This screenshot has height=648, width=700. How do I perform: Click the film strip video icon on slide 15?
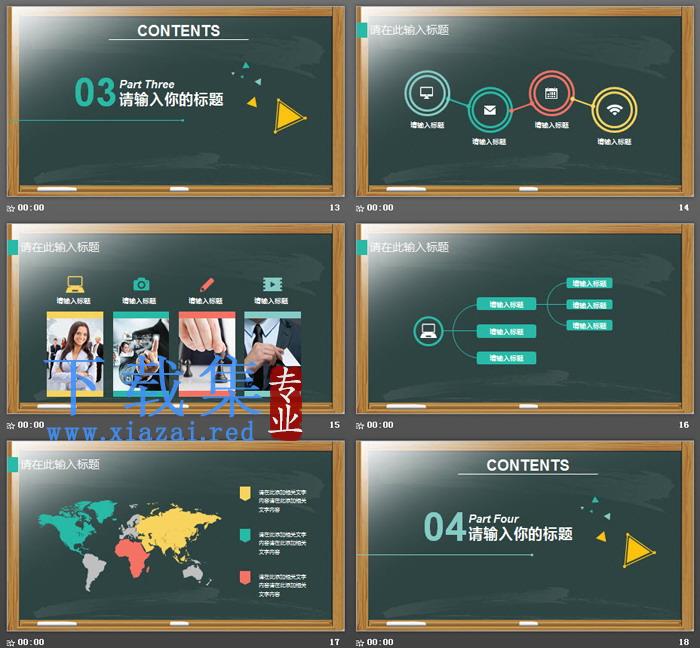(272, 284)
